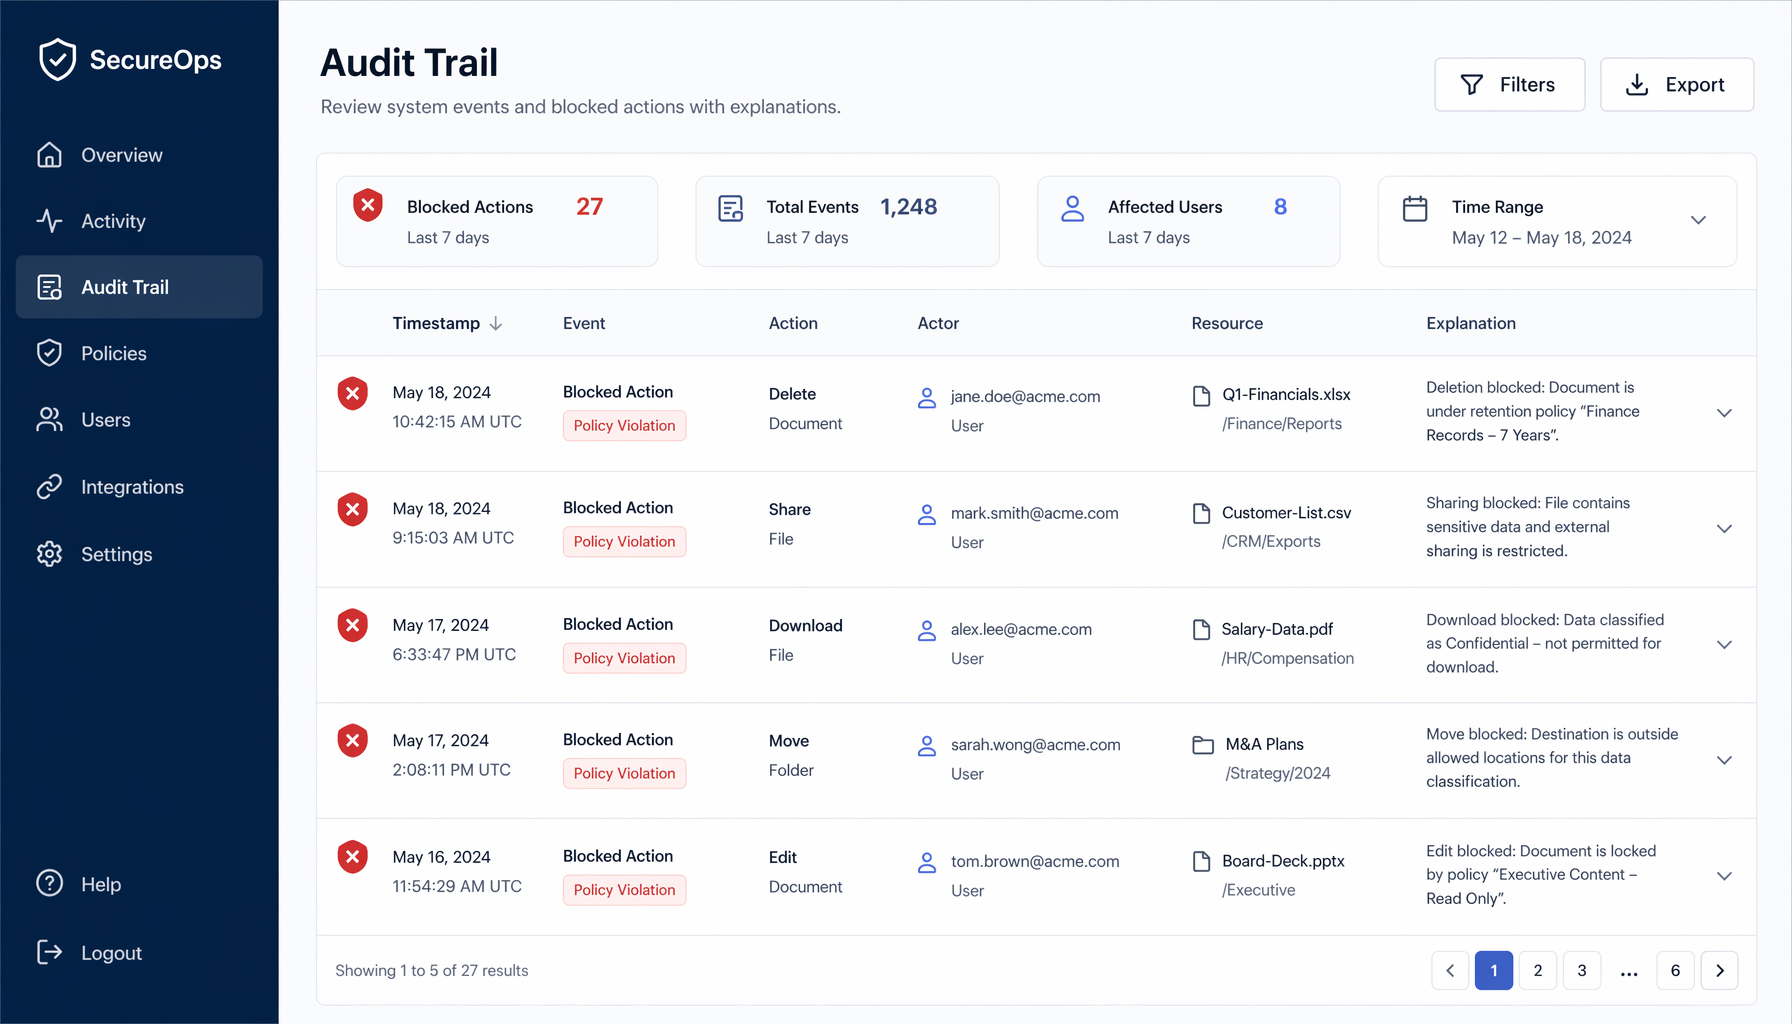1792x1024 pixels.
Task: Expand the Salary-Data.pdf download row
Action: 1724,645
